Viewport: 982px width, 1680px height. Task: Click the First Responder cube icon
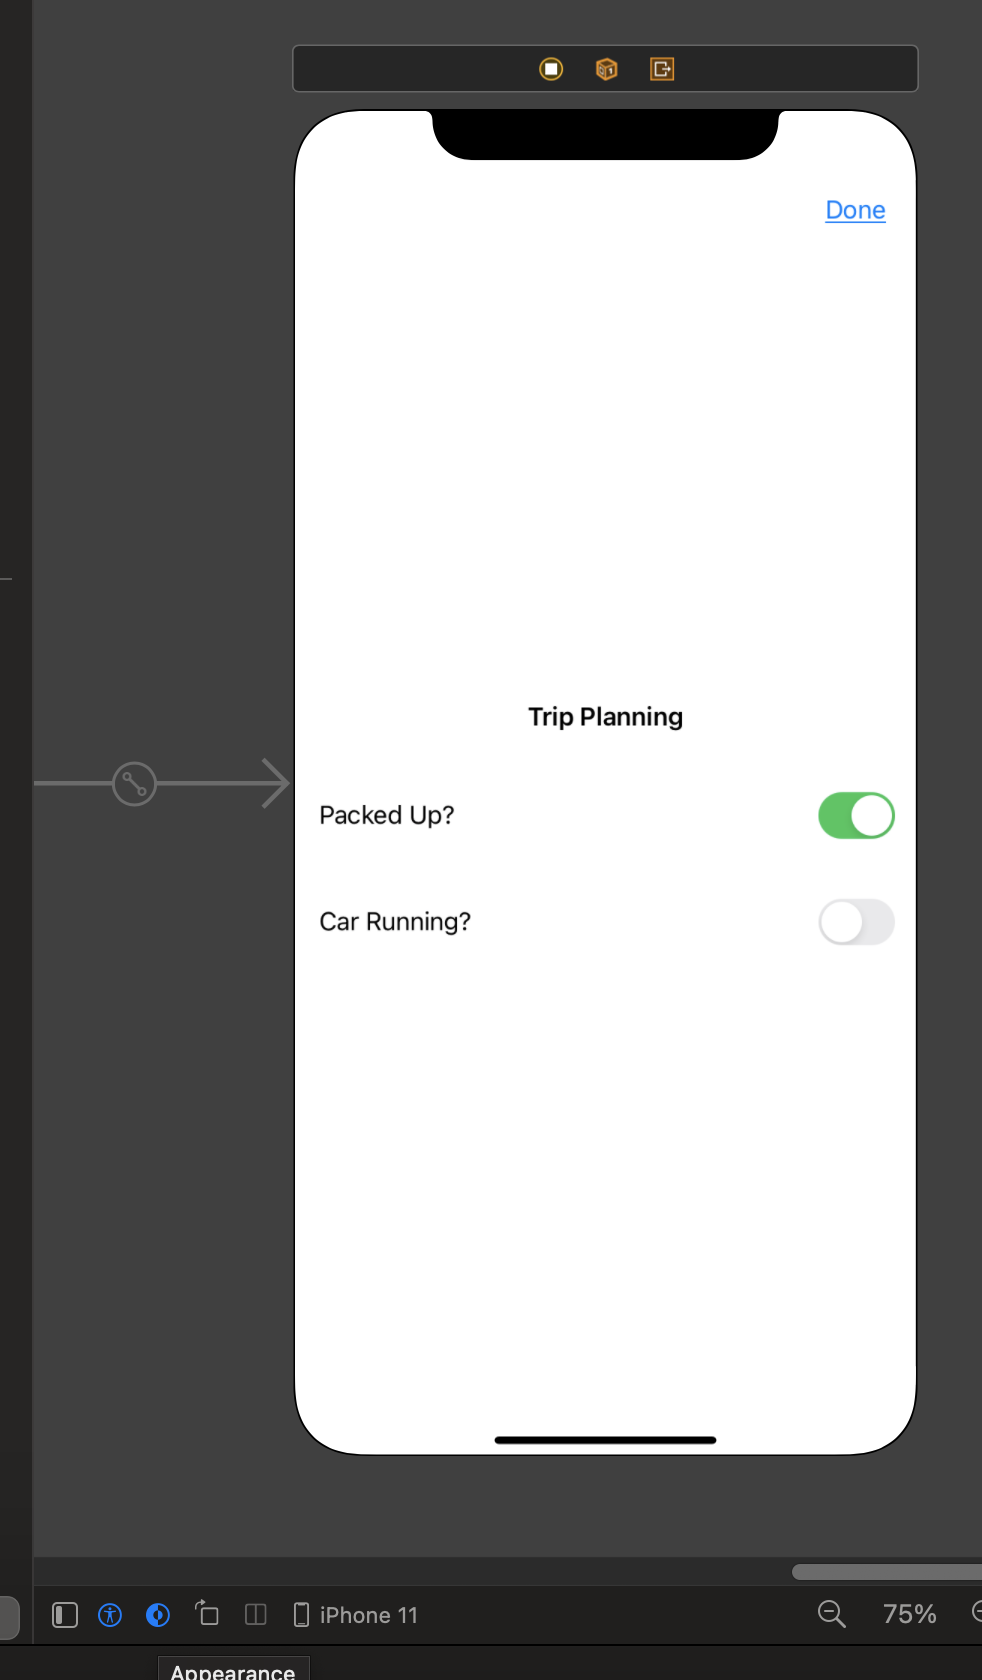point(606,69)
